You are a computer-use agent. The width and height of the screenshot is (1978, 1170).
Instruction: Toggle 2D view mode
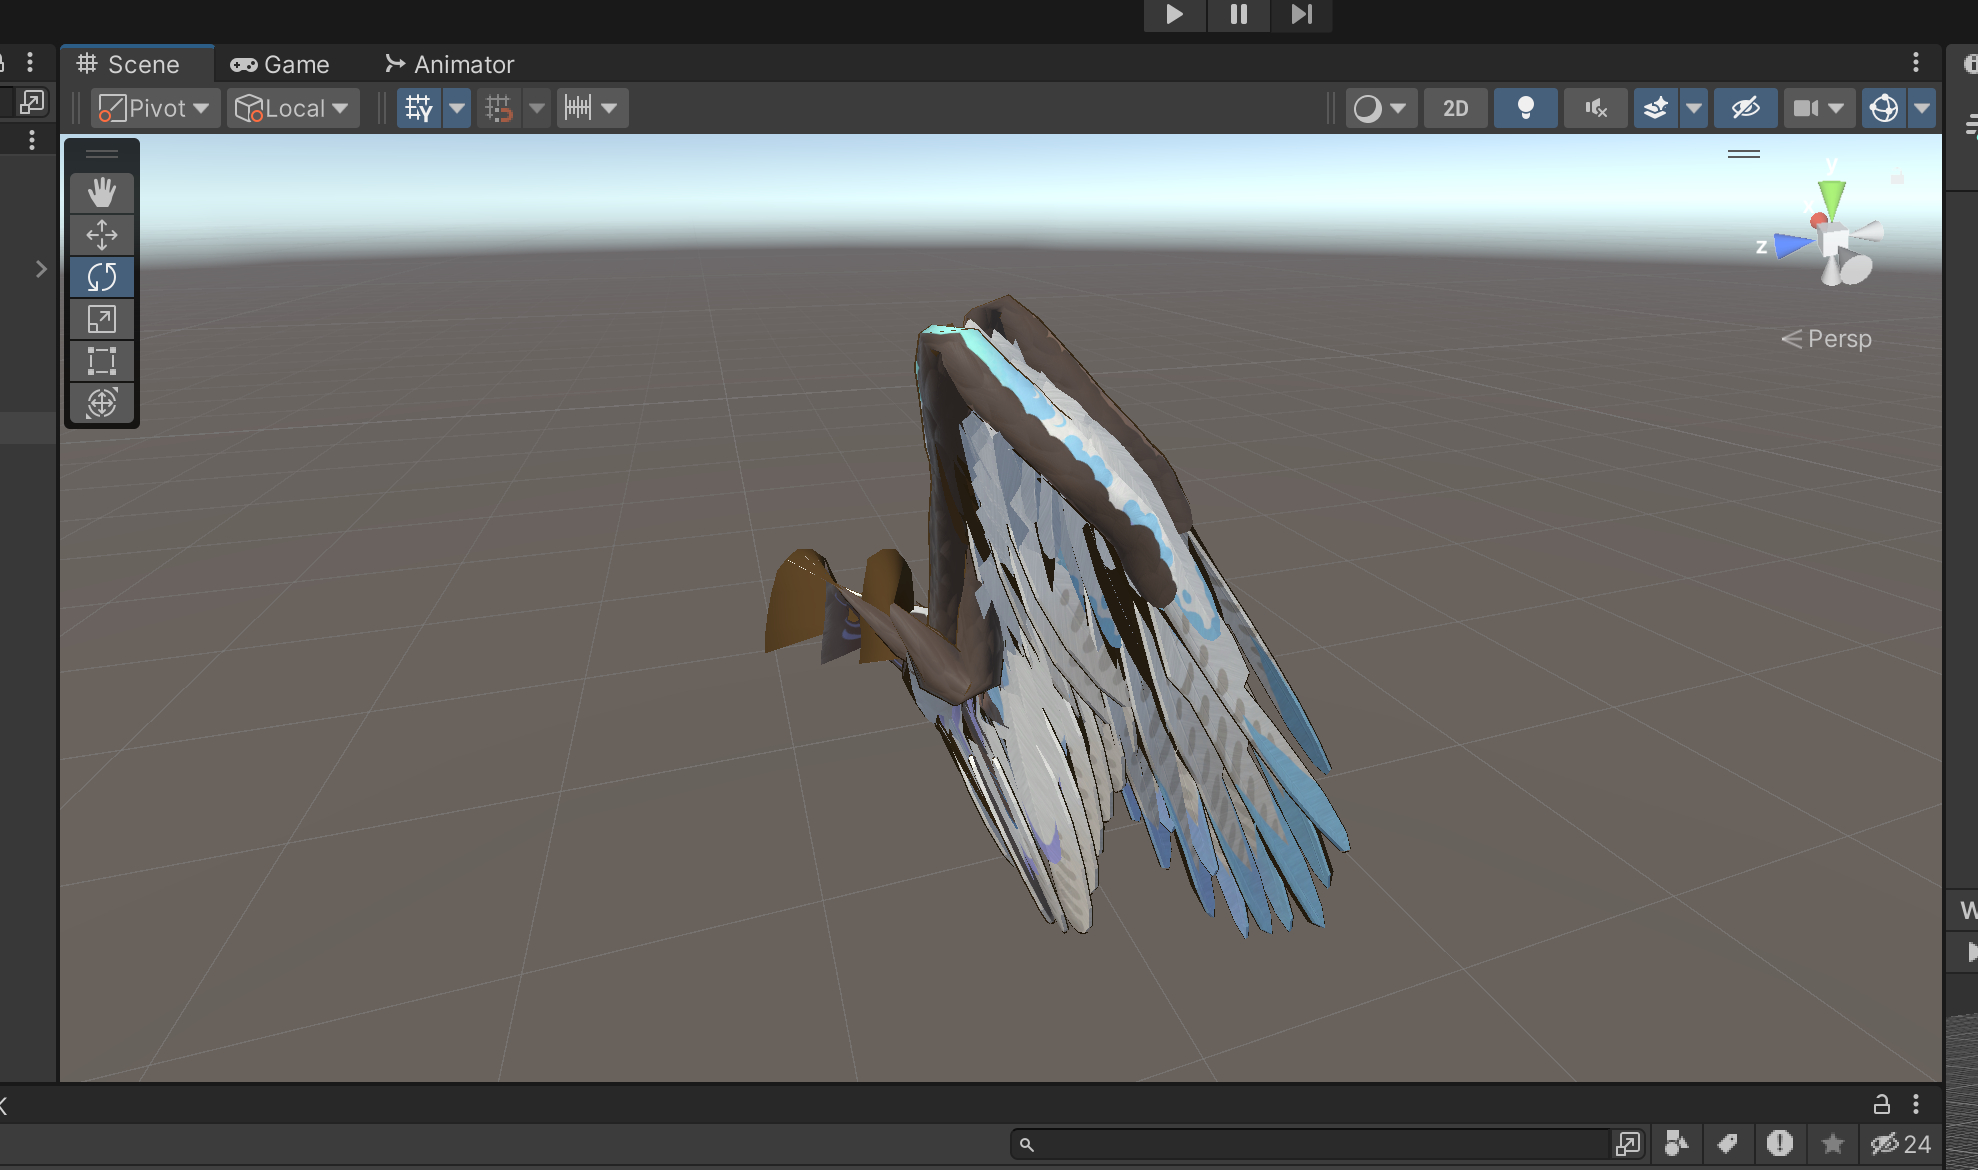pyautogui.click(x=1455, y=108)
